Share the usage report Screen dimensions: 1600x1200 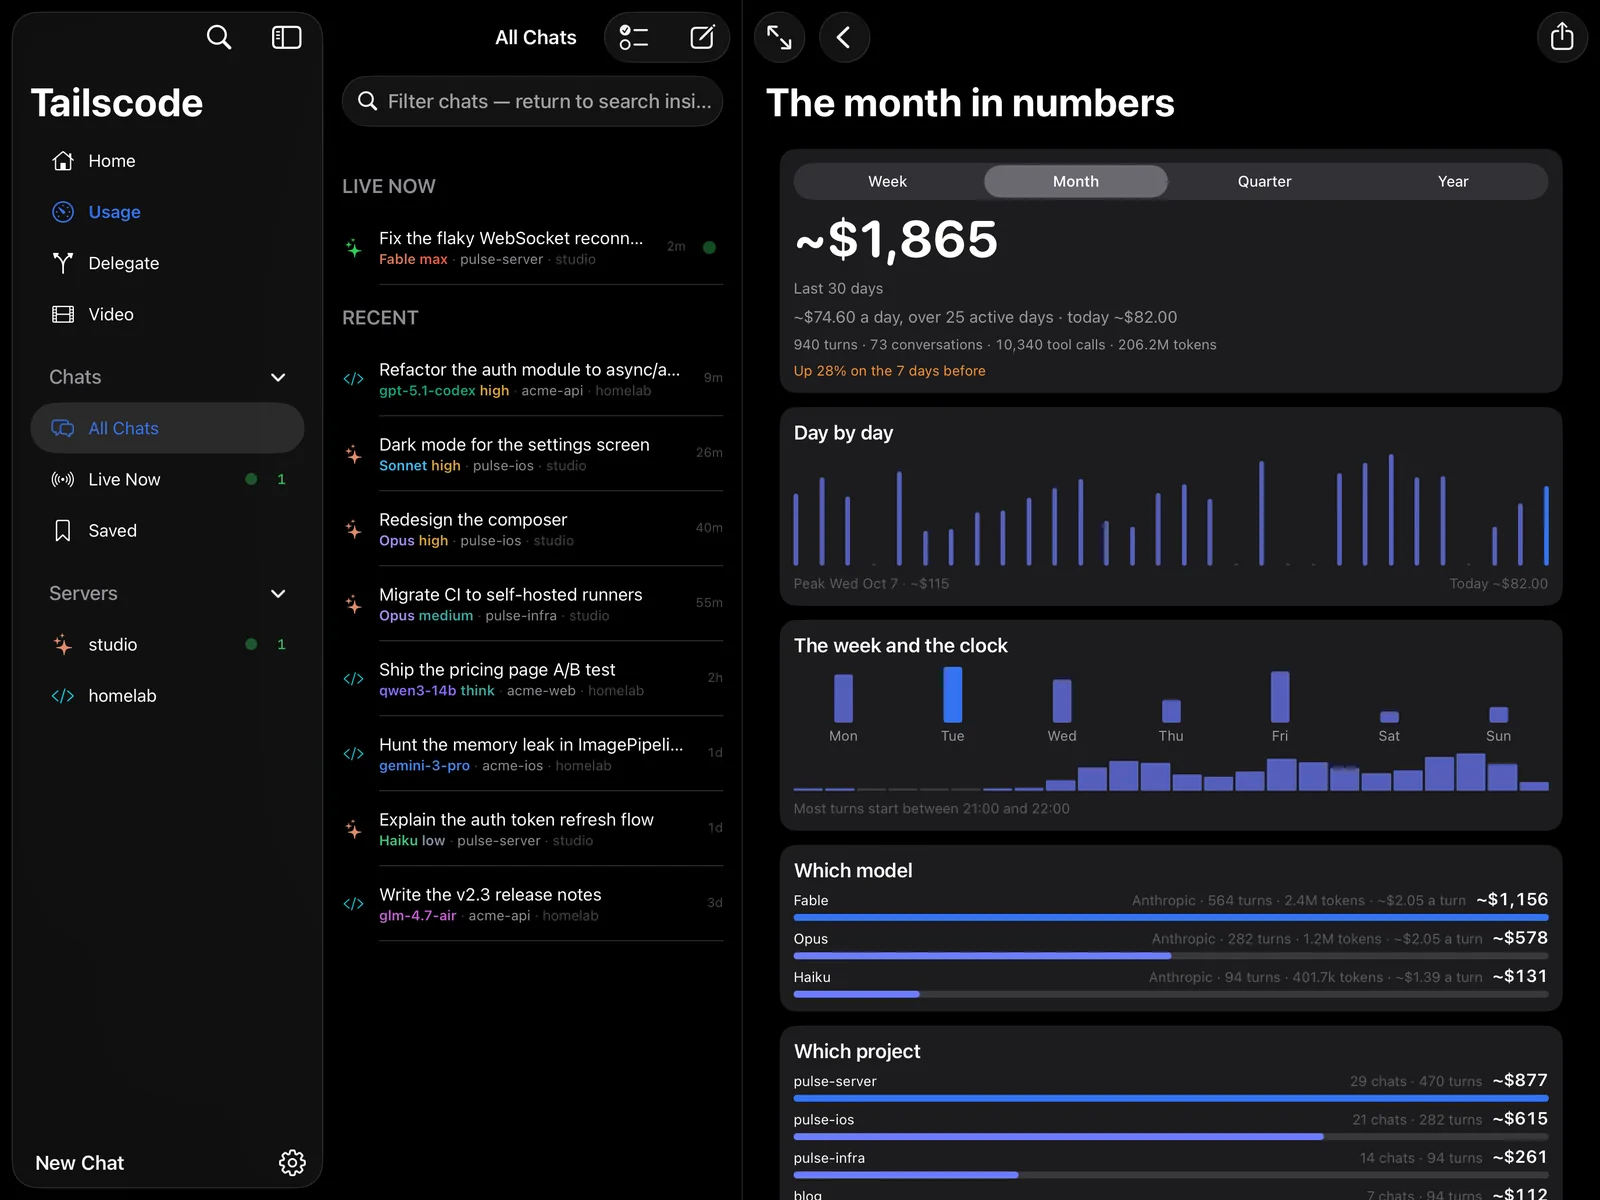pyautogui.click(x=1562, y=38)
